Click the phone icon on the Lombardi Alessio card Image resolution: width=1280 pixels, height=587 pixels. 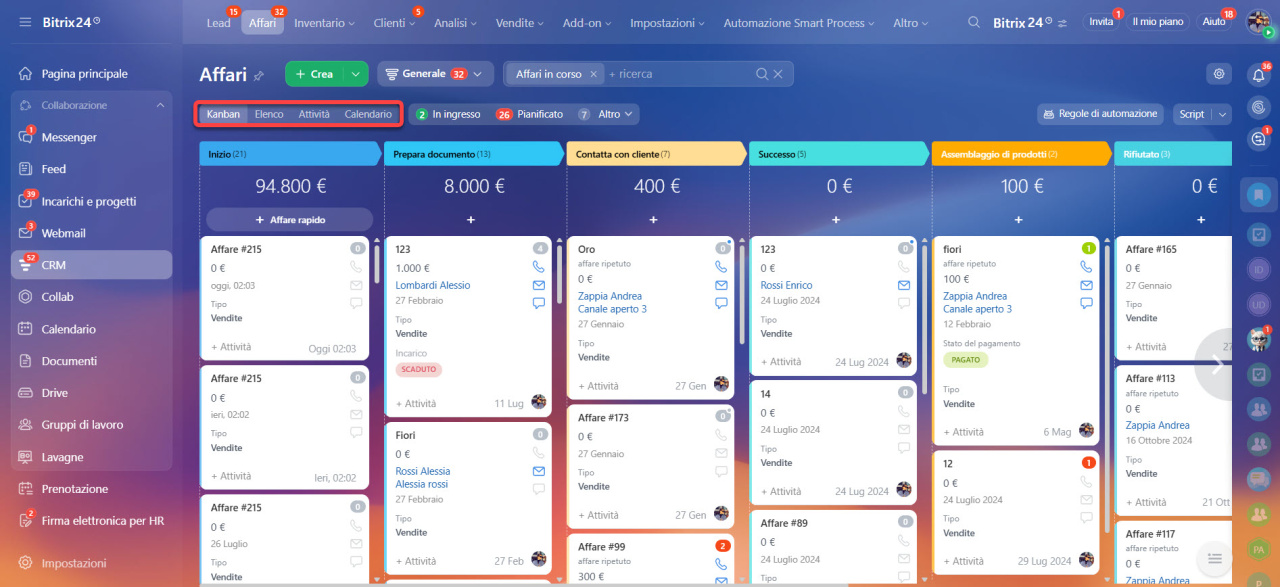pos(538,267)
